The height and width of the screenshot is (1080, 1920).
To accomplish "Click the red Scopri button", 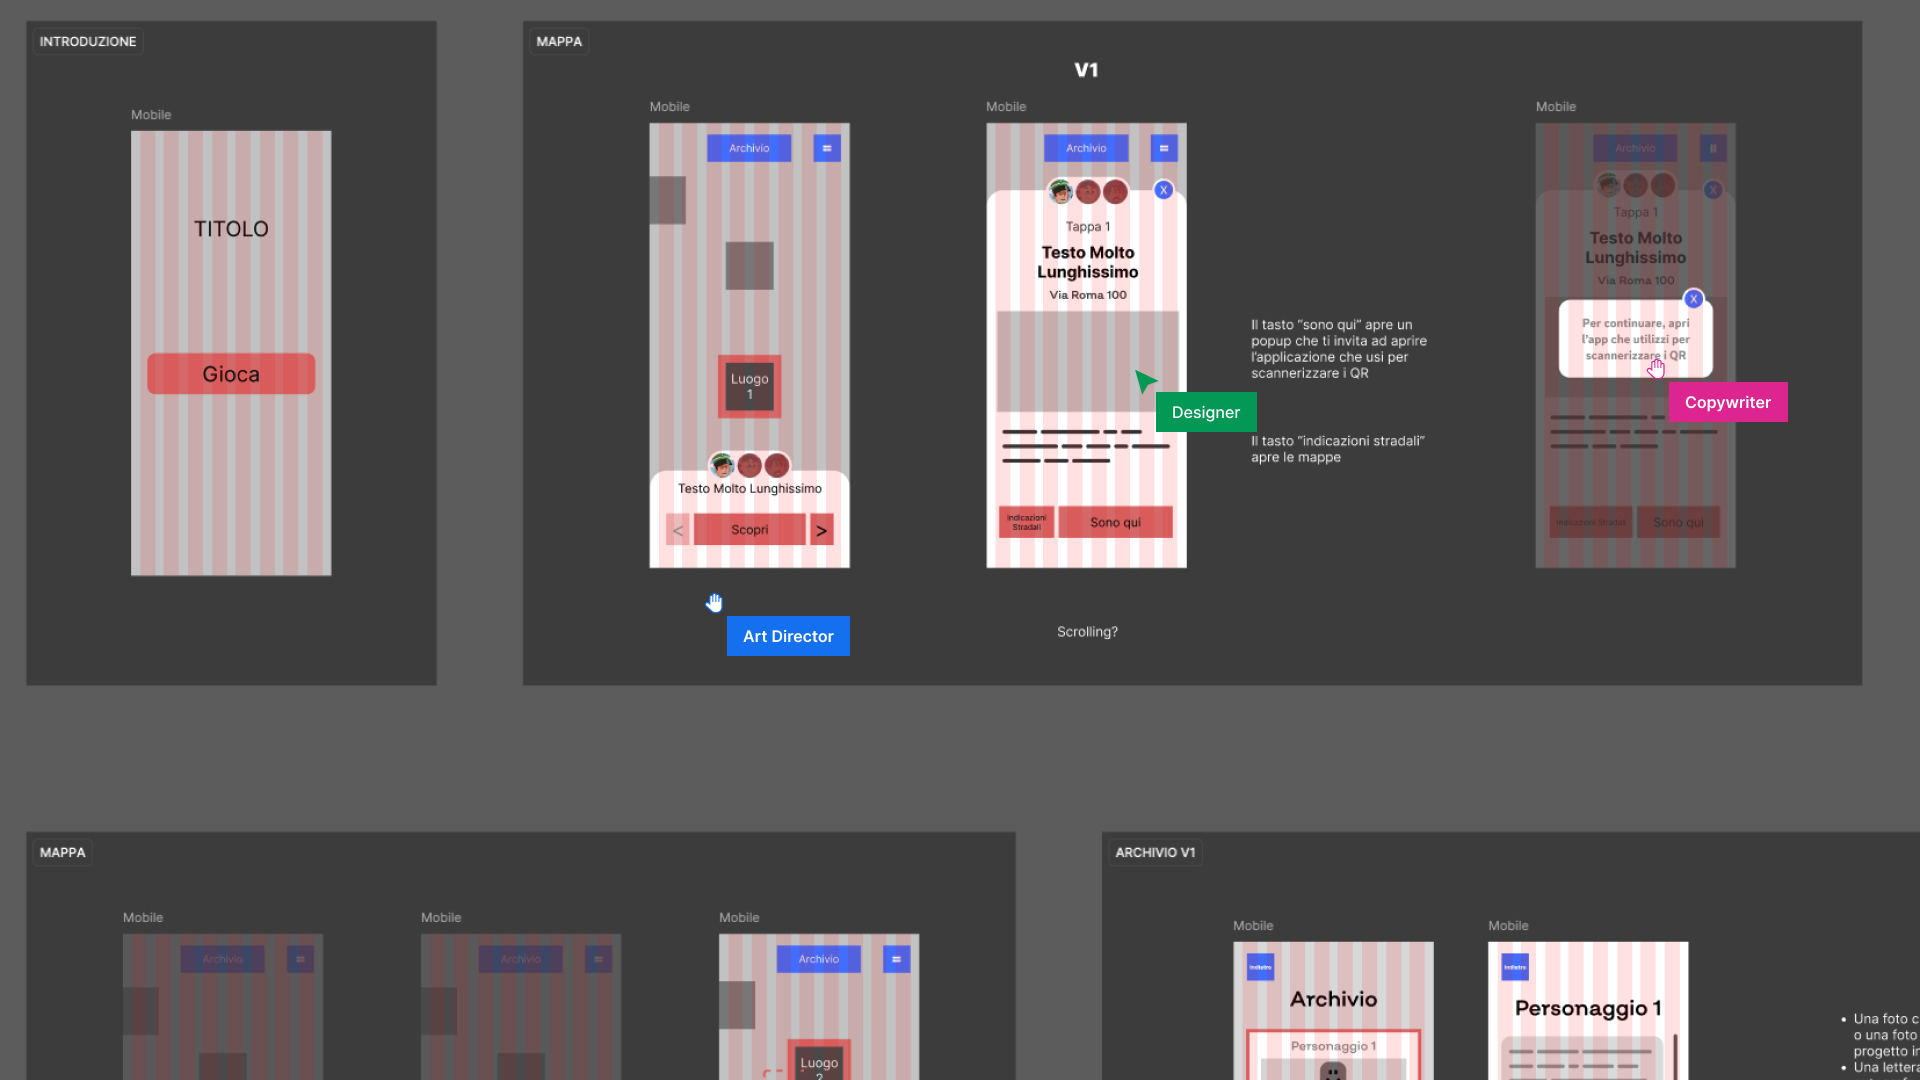I will (749, 530).
